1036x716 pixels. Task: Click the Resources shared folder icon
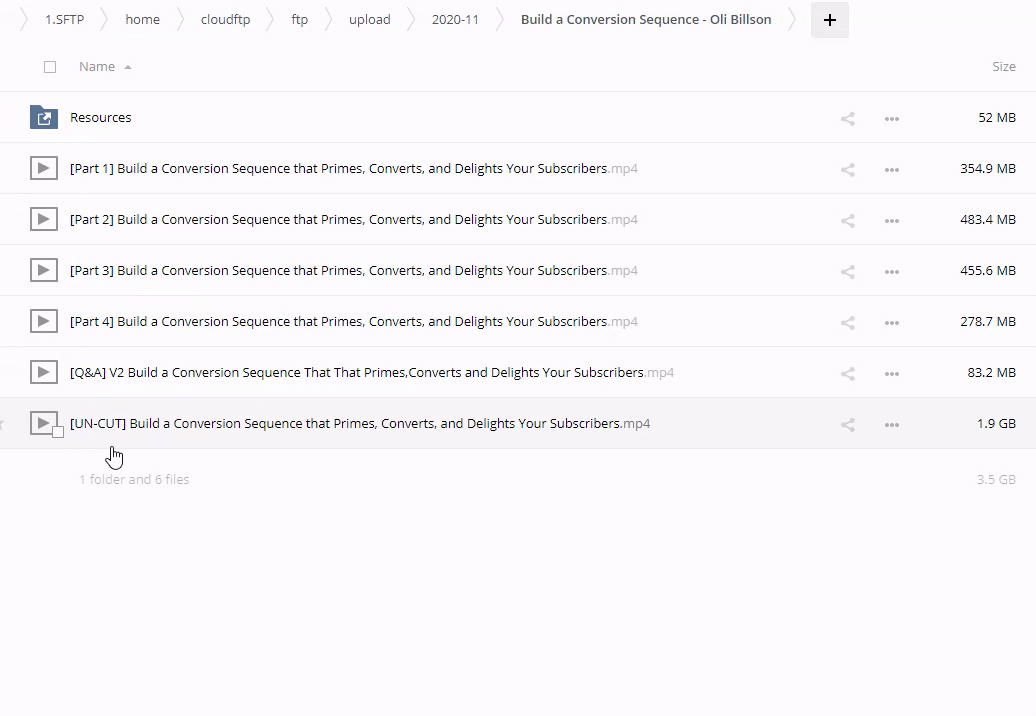click(x=43, y=117)
